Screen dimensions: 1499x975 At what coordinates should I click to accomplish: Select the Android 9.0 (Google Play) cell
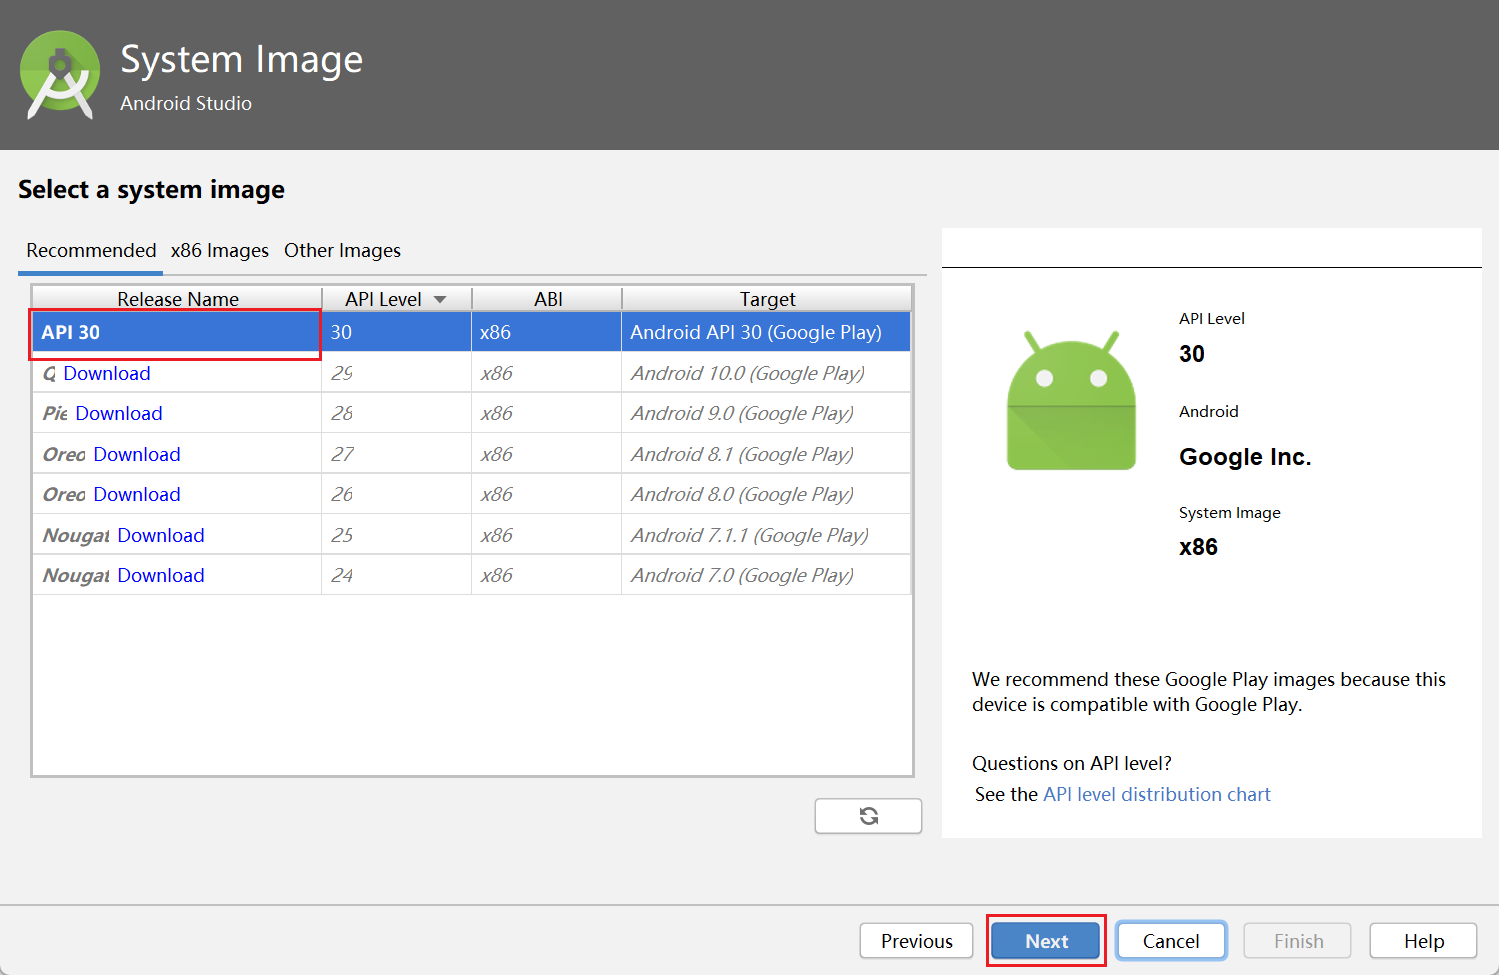click(766, 413)
